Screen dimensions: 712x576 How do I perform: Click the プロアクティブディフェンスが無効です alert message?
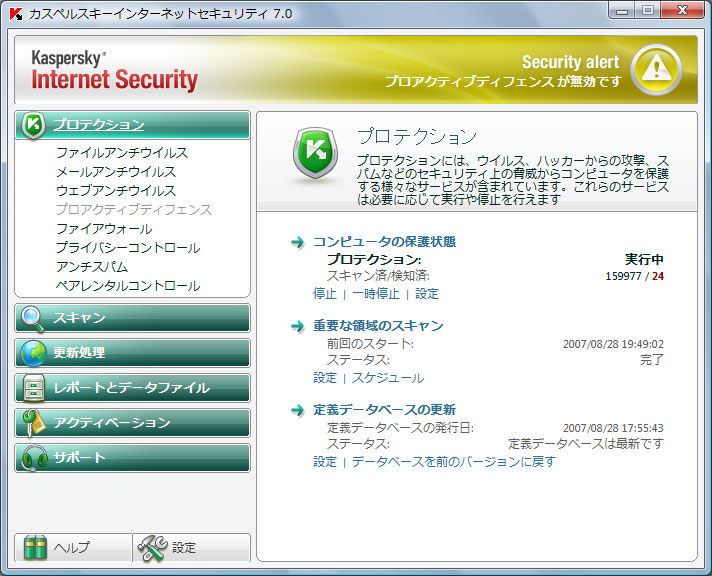tap(503, 82)
